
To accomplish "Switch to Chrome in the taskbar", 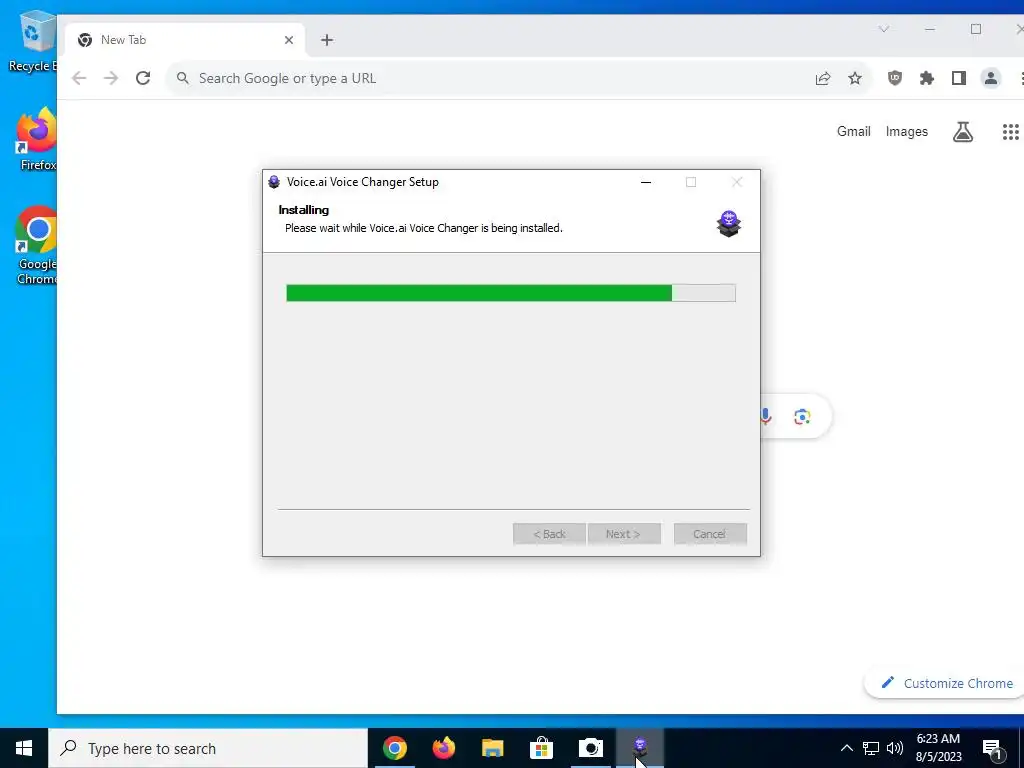I will 394,748.
